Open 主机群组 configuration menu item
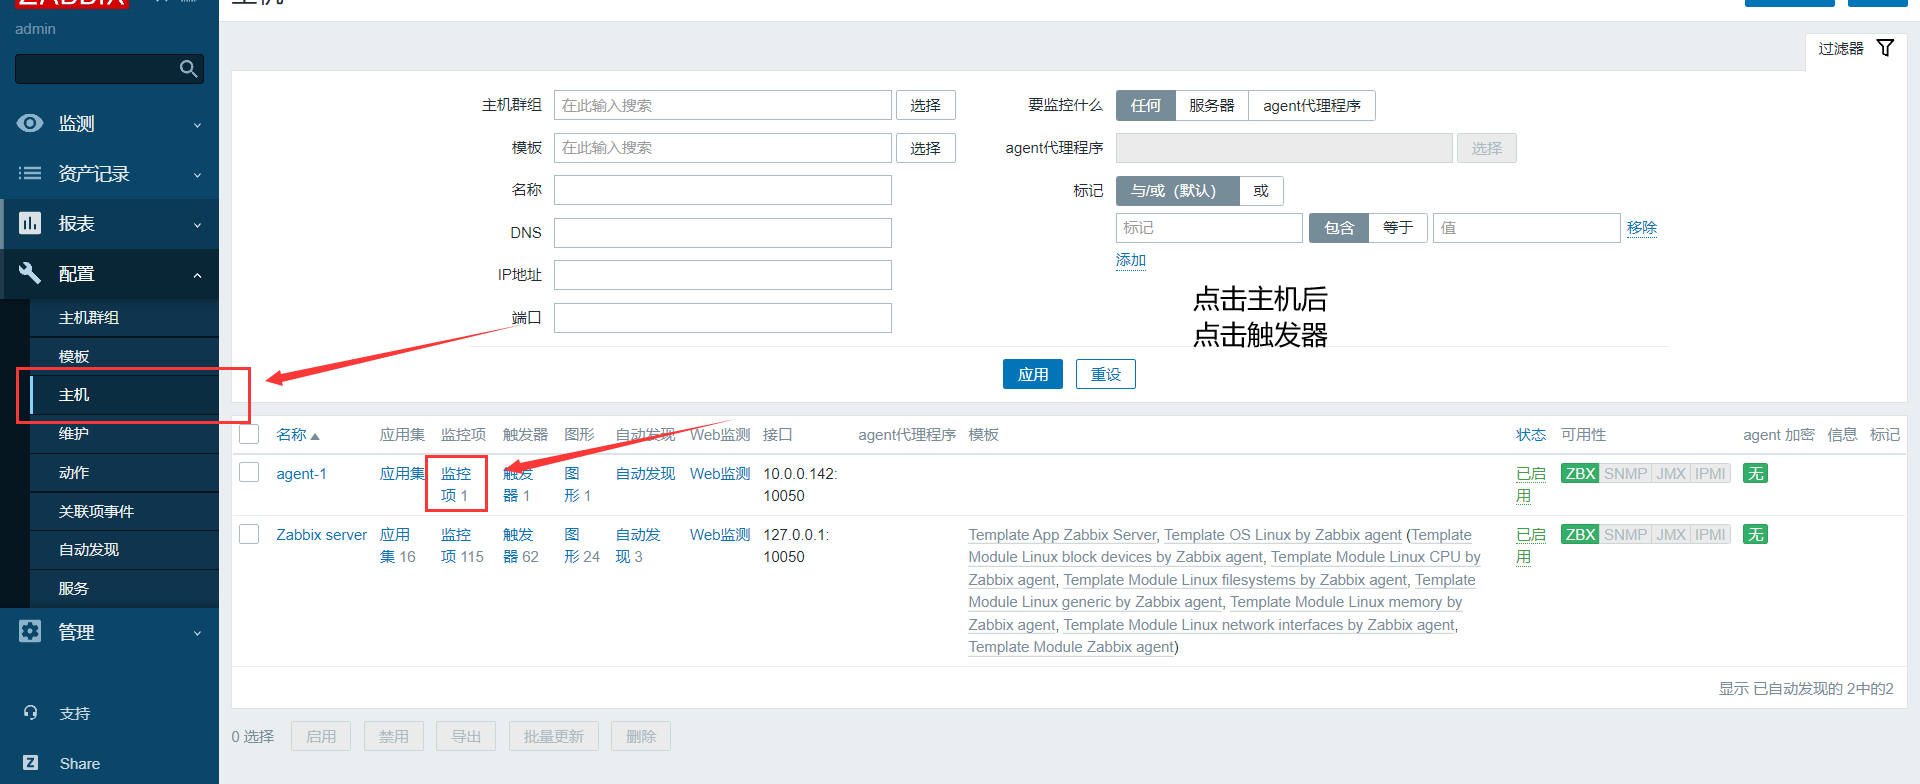Screen dimensions: 1920x784 [124, 318]
